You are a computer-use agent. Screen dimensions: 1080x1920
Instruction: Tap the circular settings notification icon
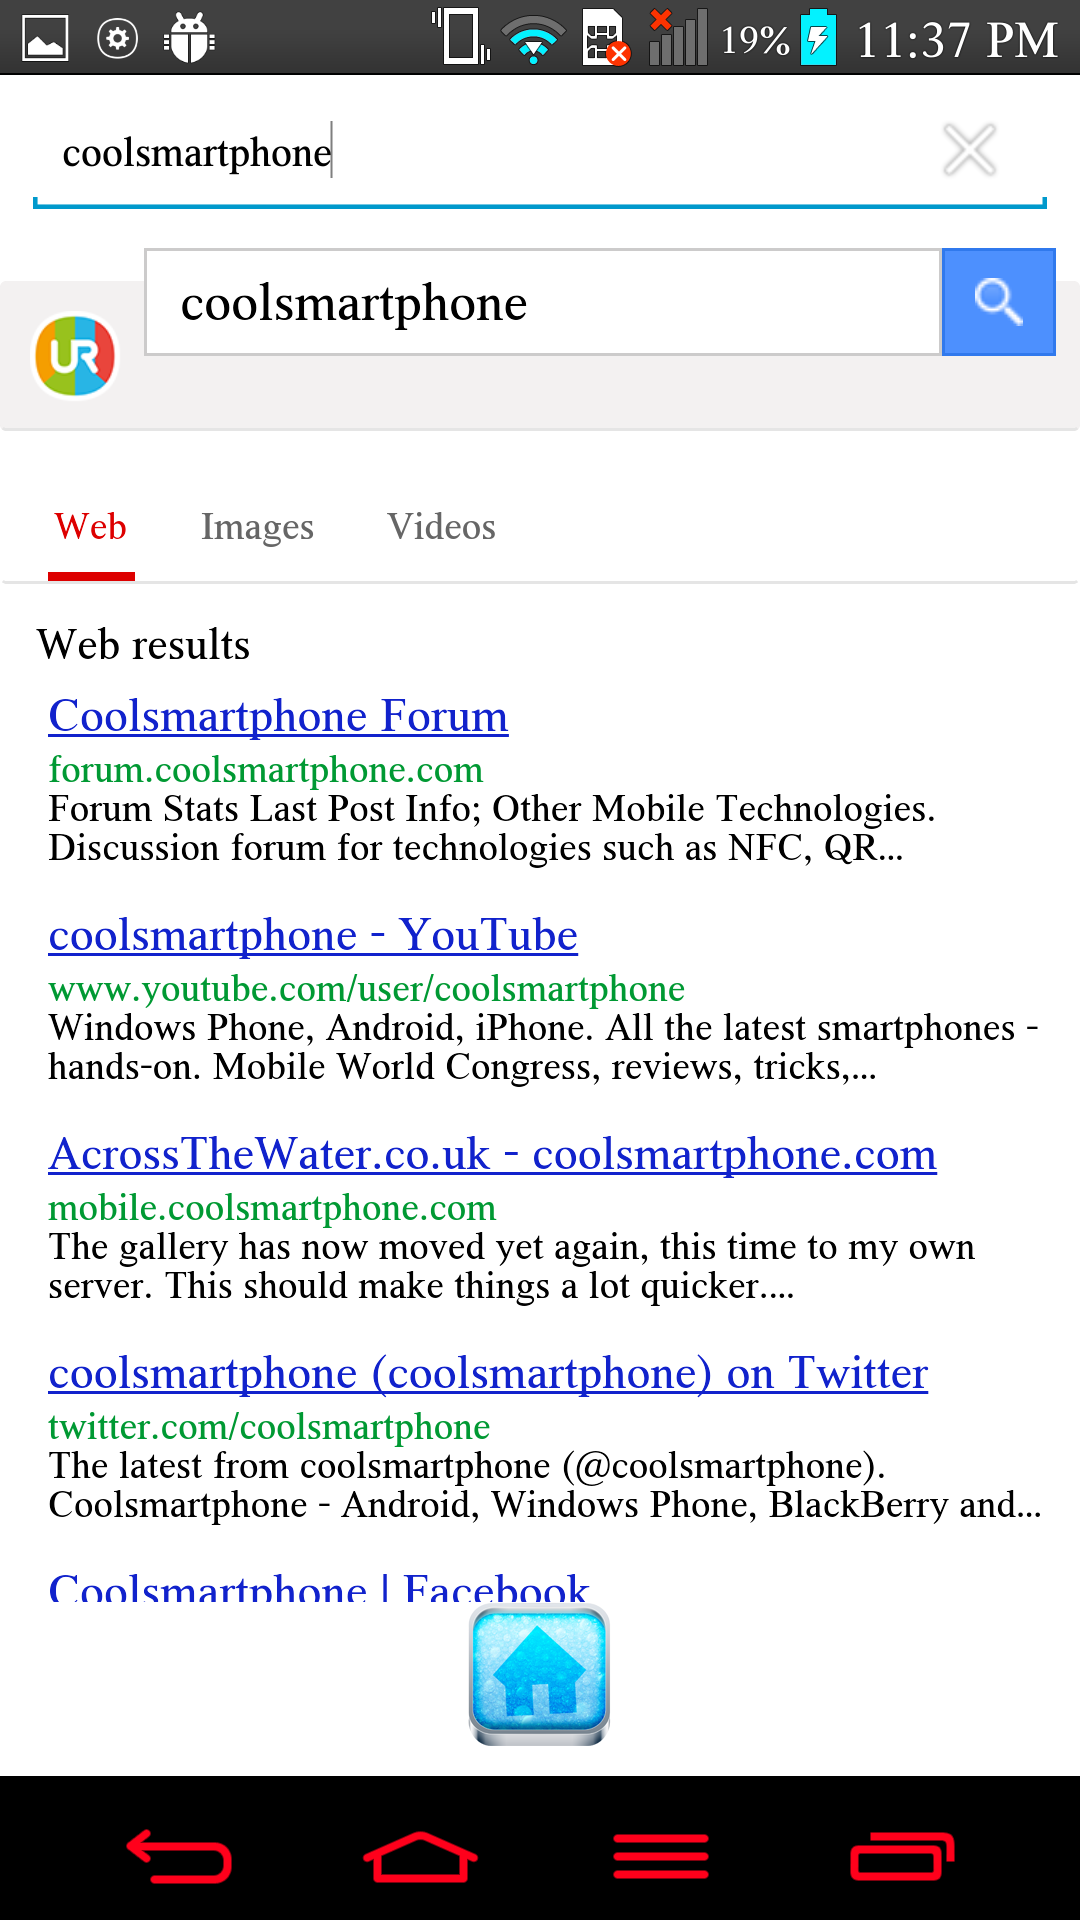pyautogui.click(x=117, y=39)
